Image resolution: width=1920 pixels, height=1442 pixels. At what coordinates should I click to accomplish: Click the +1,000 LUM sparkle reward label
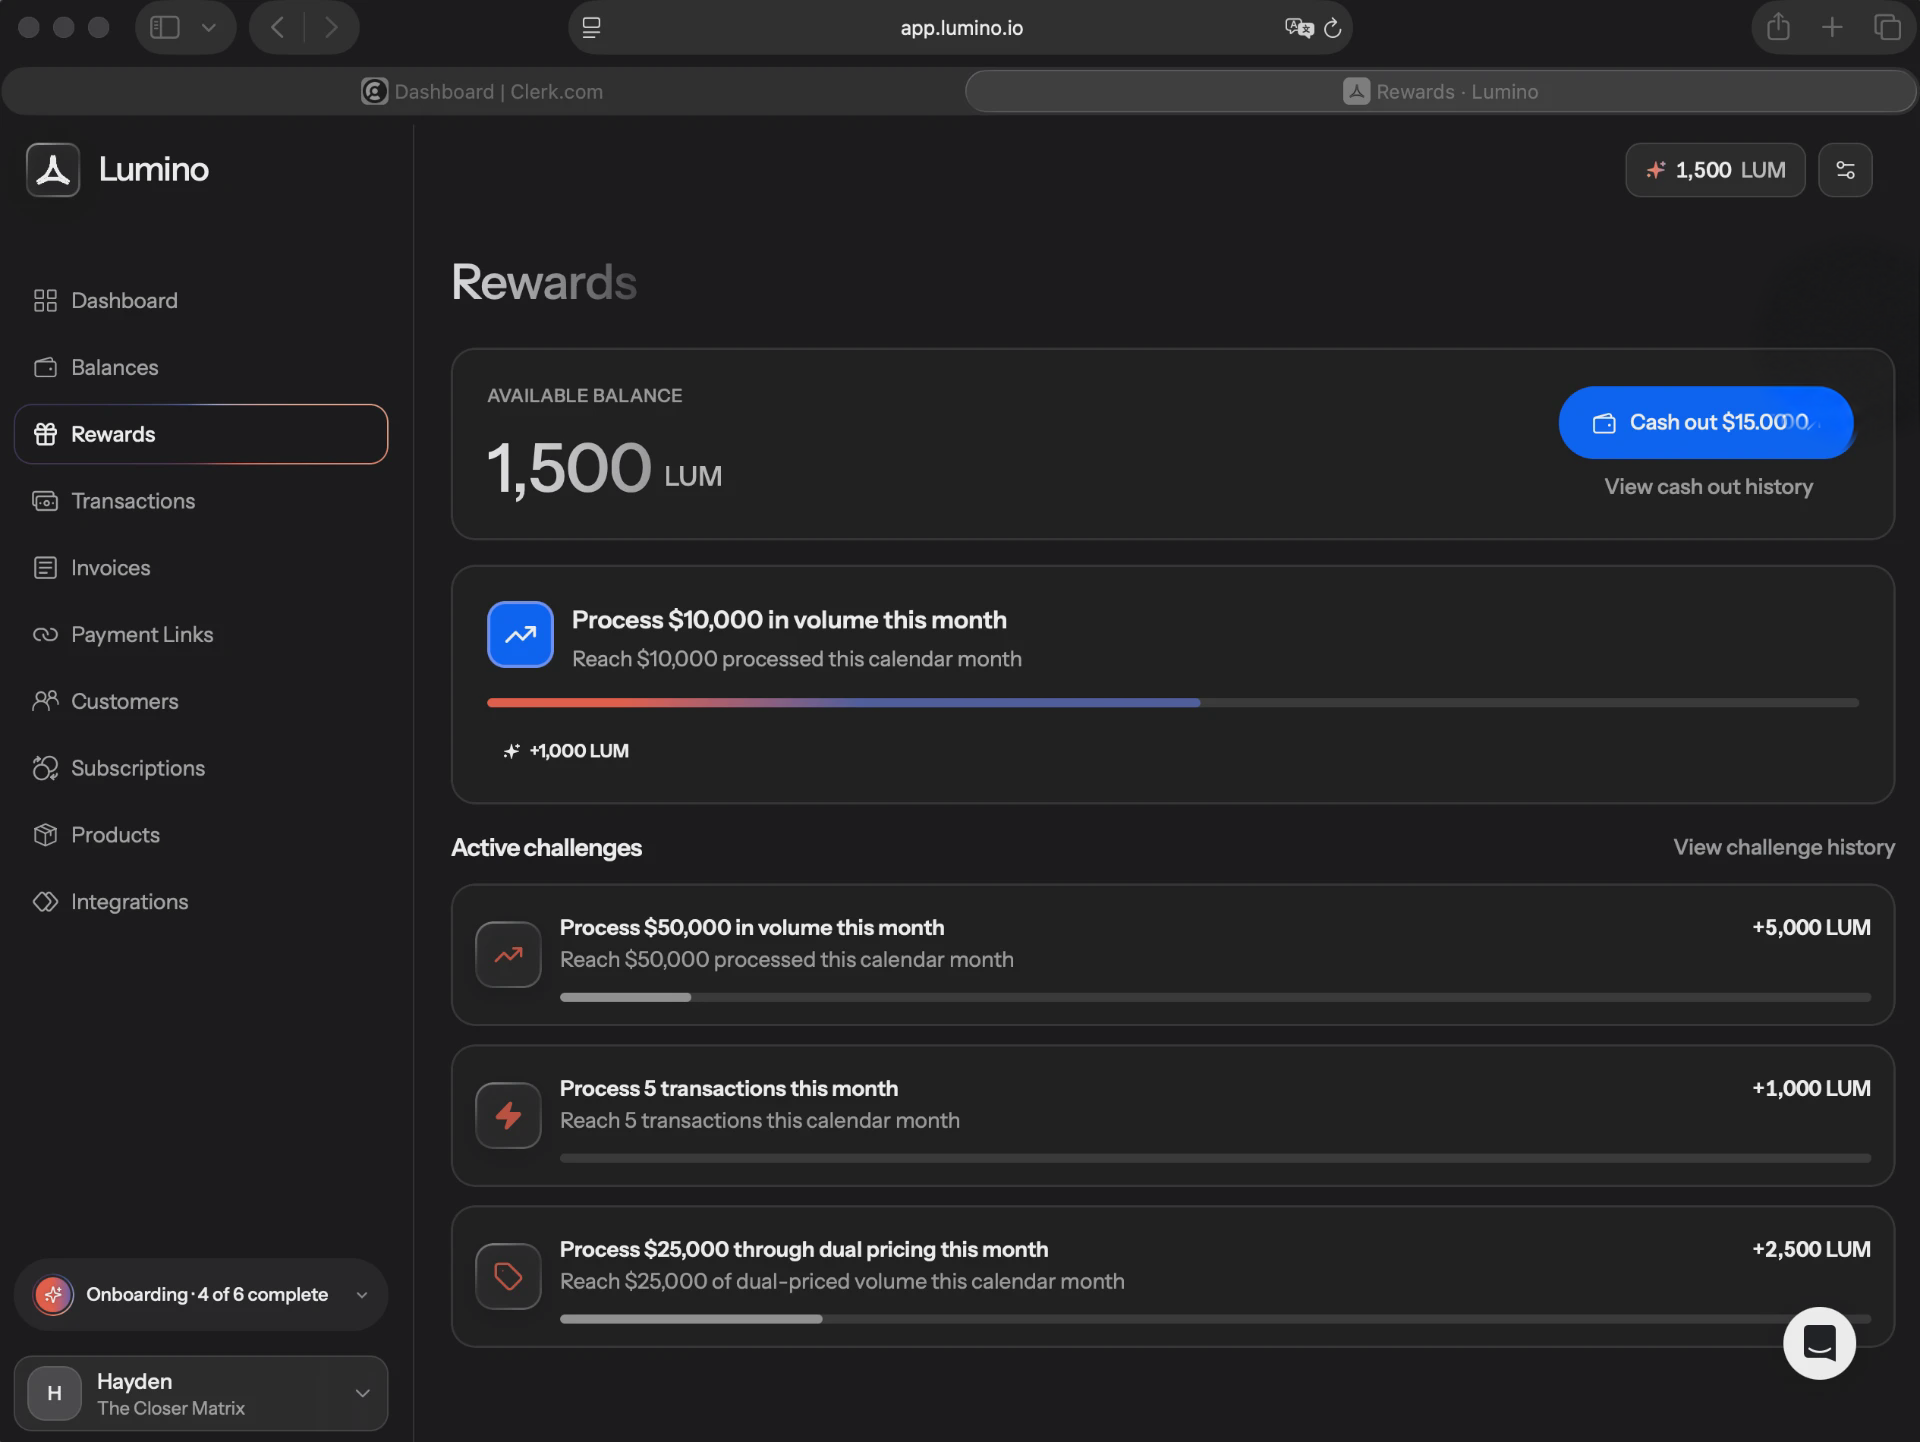click(566, 751)
